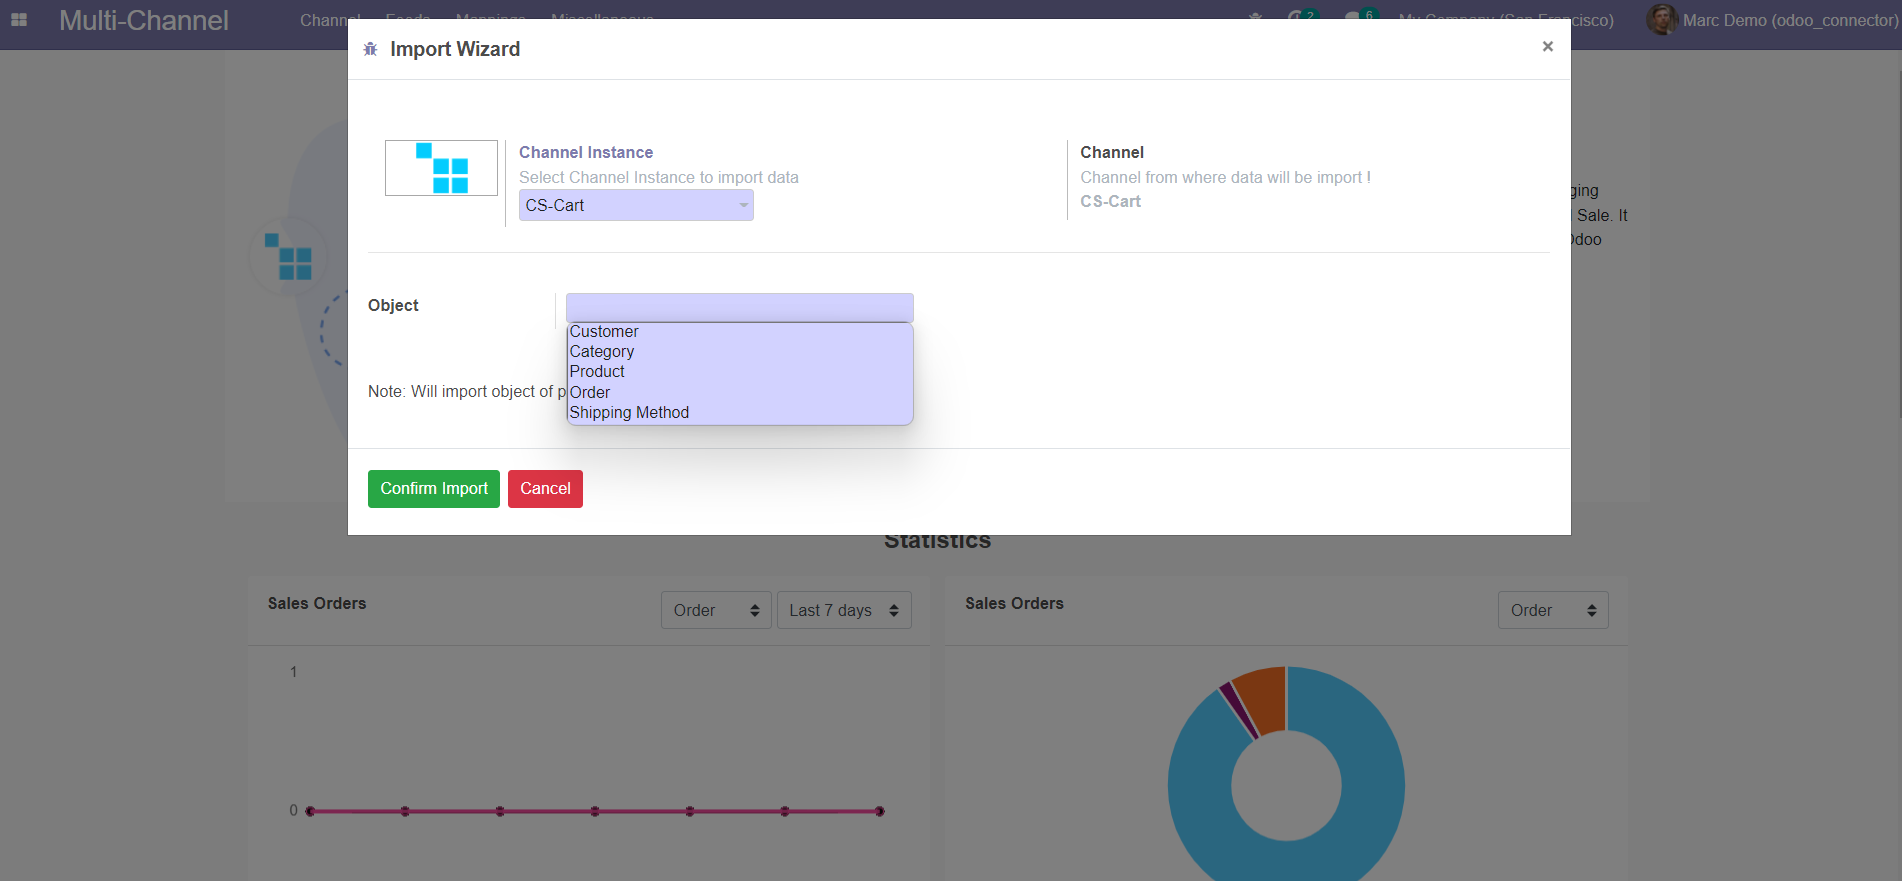This screenshot has width=1902, height=881.
Task: Click the Multi-Channel app title
Action: click(x=144, y=21)
